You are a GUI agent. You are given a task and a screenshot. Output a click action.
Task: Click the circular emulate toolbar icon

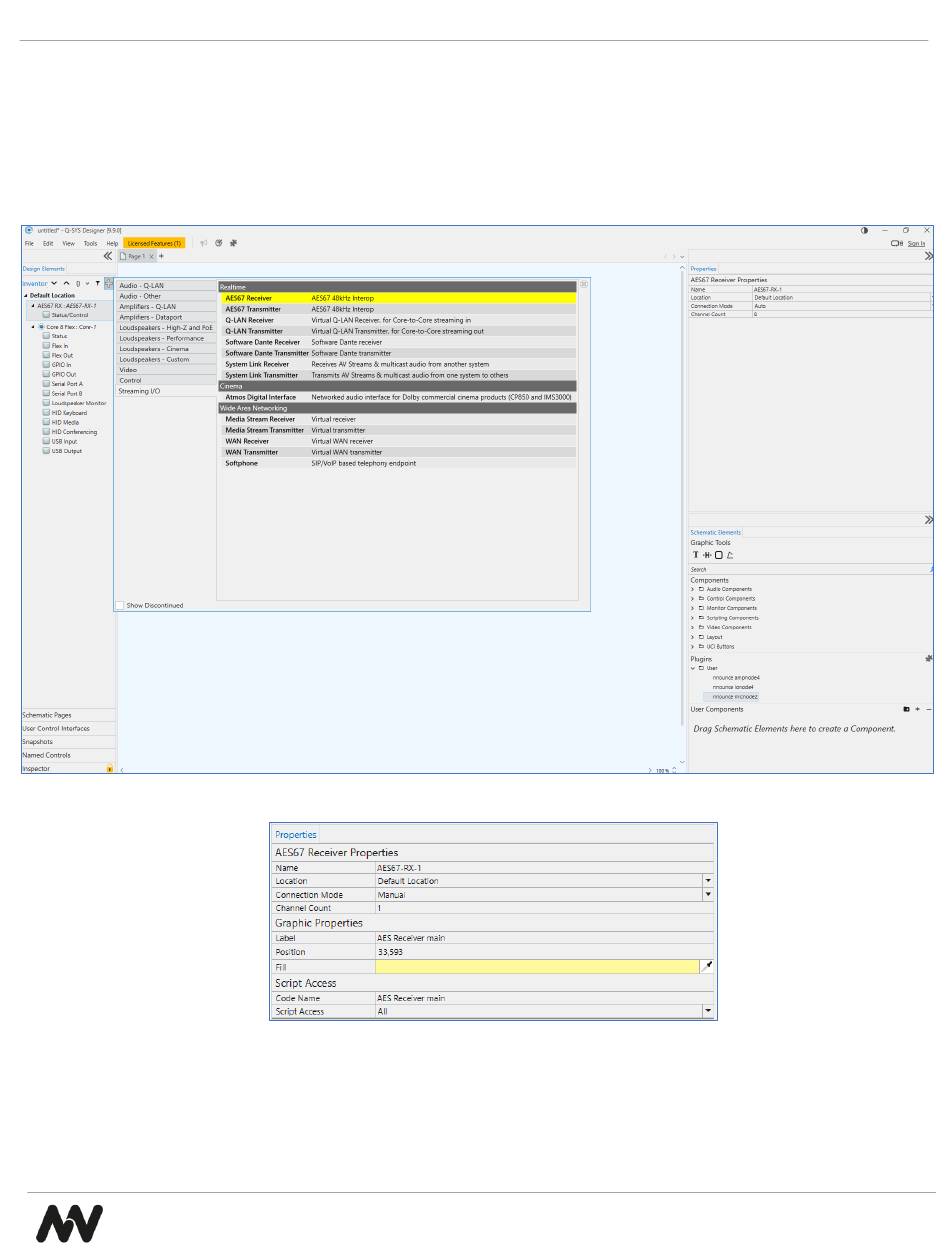[218, 243]
